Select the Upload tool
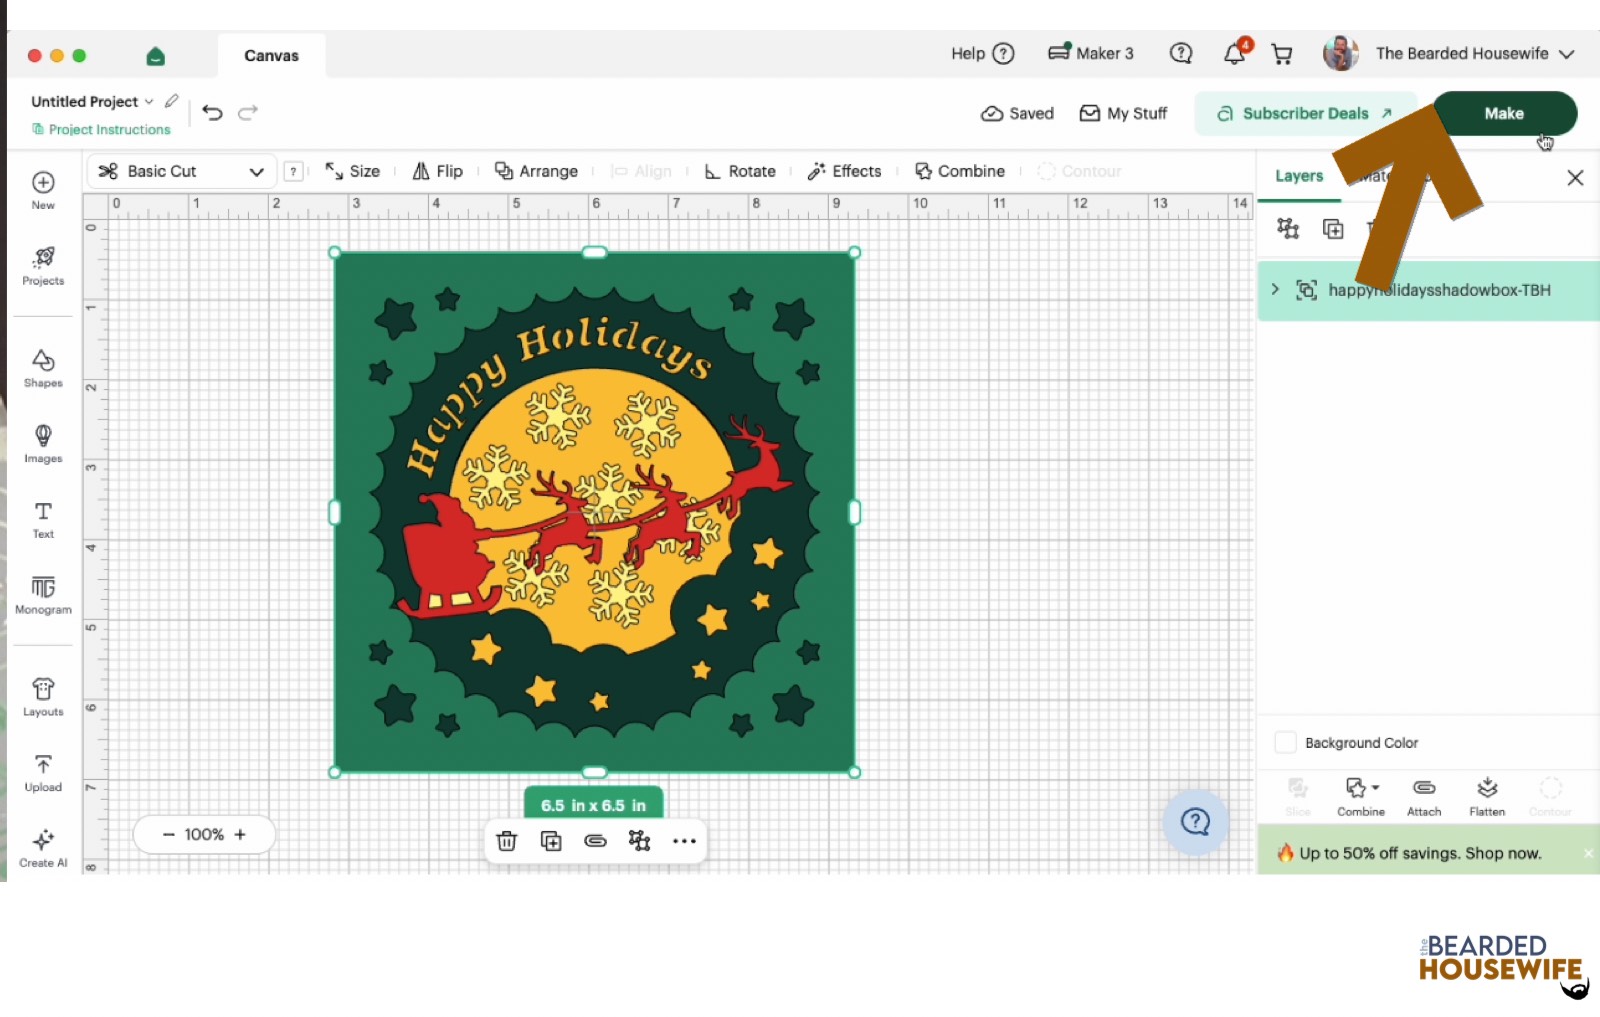The image size is (1600, 1017). 43,773
